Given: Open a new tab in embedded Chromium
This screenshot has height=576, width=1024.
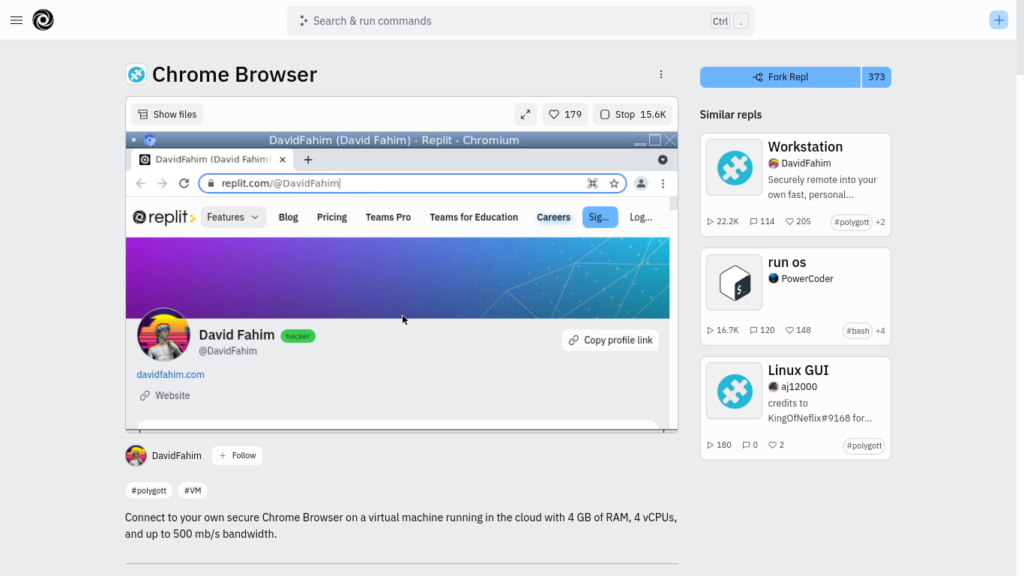Looking at the screenshot, I should tap(308, 159).
